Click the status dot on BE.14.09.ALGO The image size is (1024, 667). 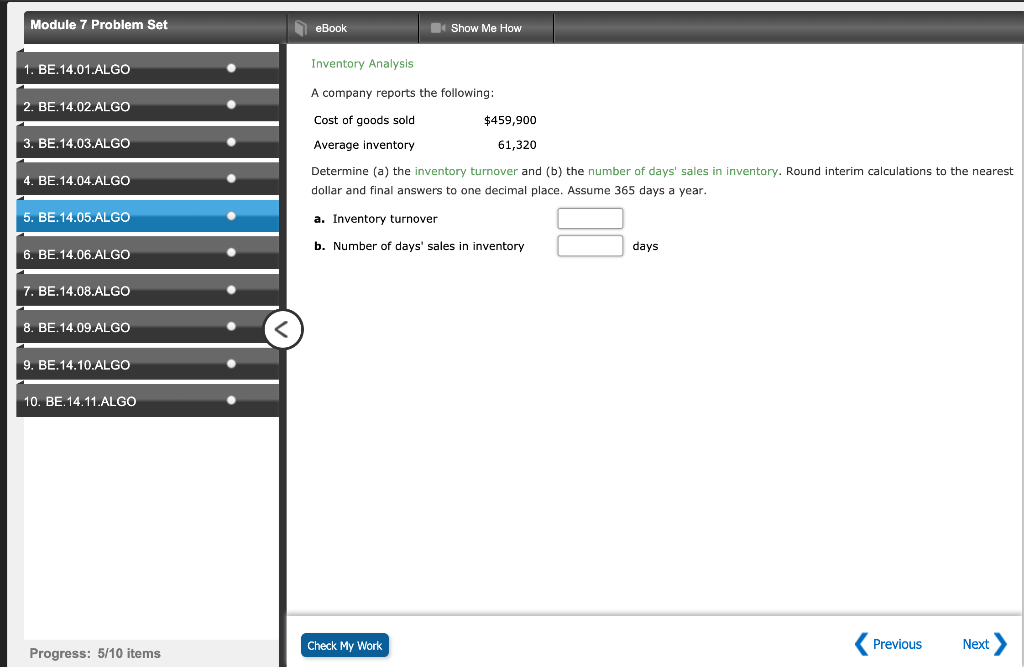(x=232, y=325)
